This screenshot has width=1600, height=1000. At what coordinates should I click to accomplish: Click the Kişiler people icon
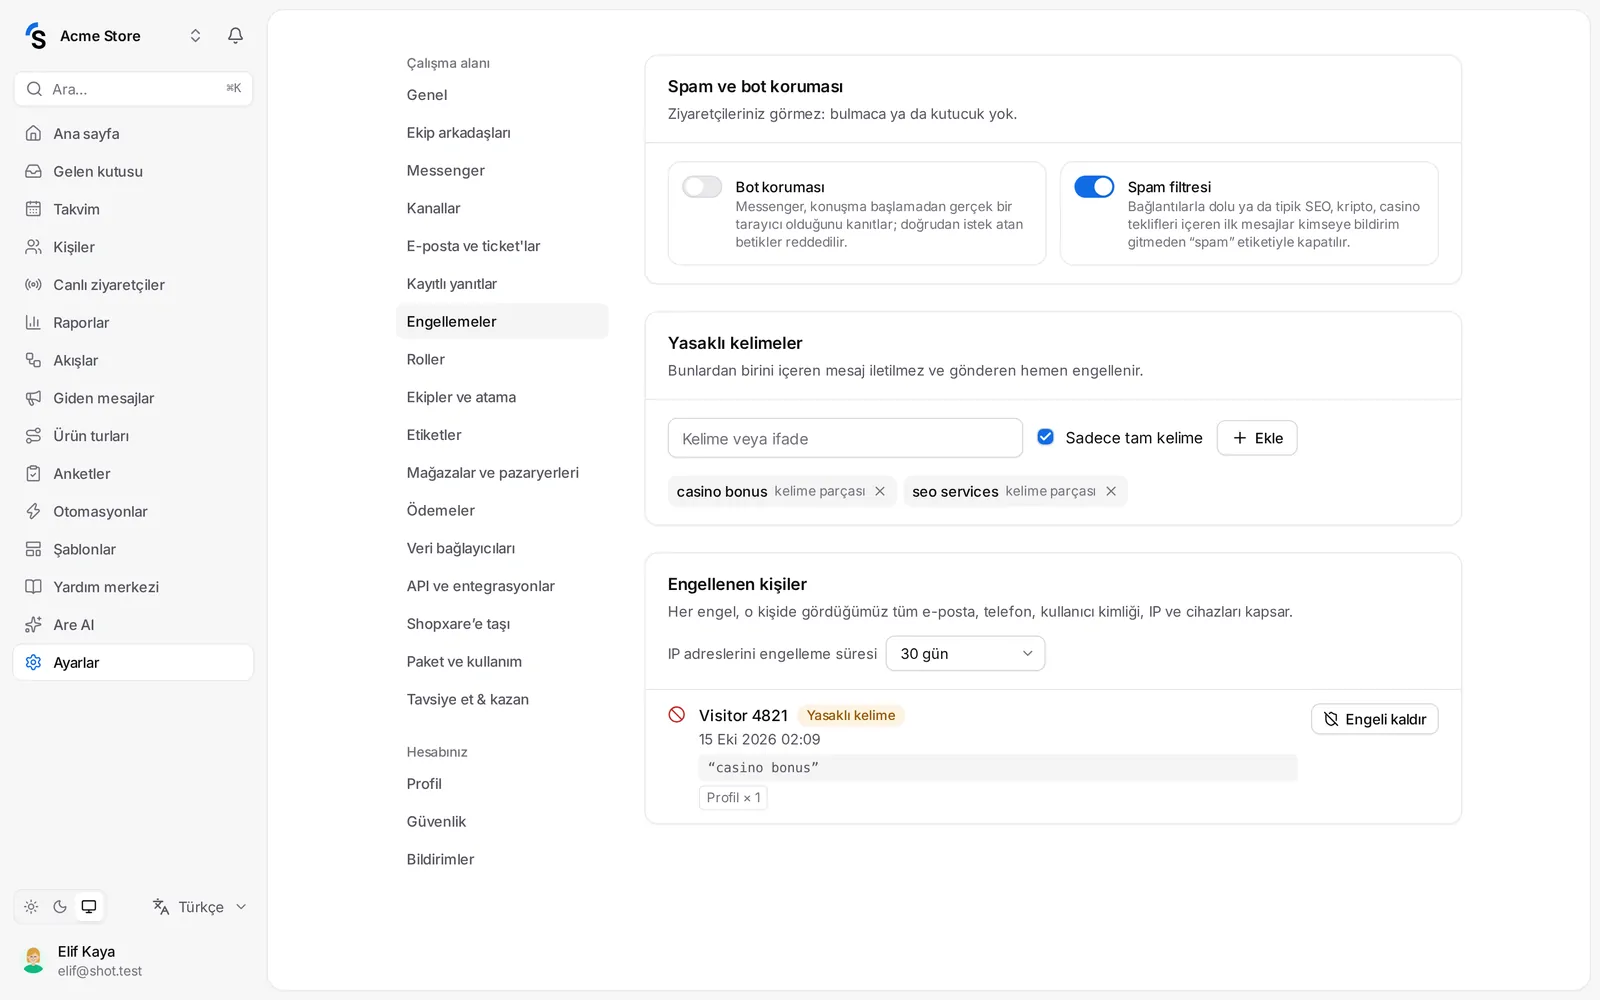point(33,247)
